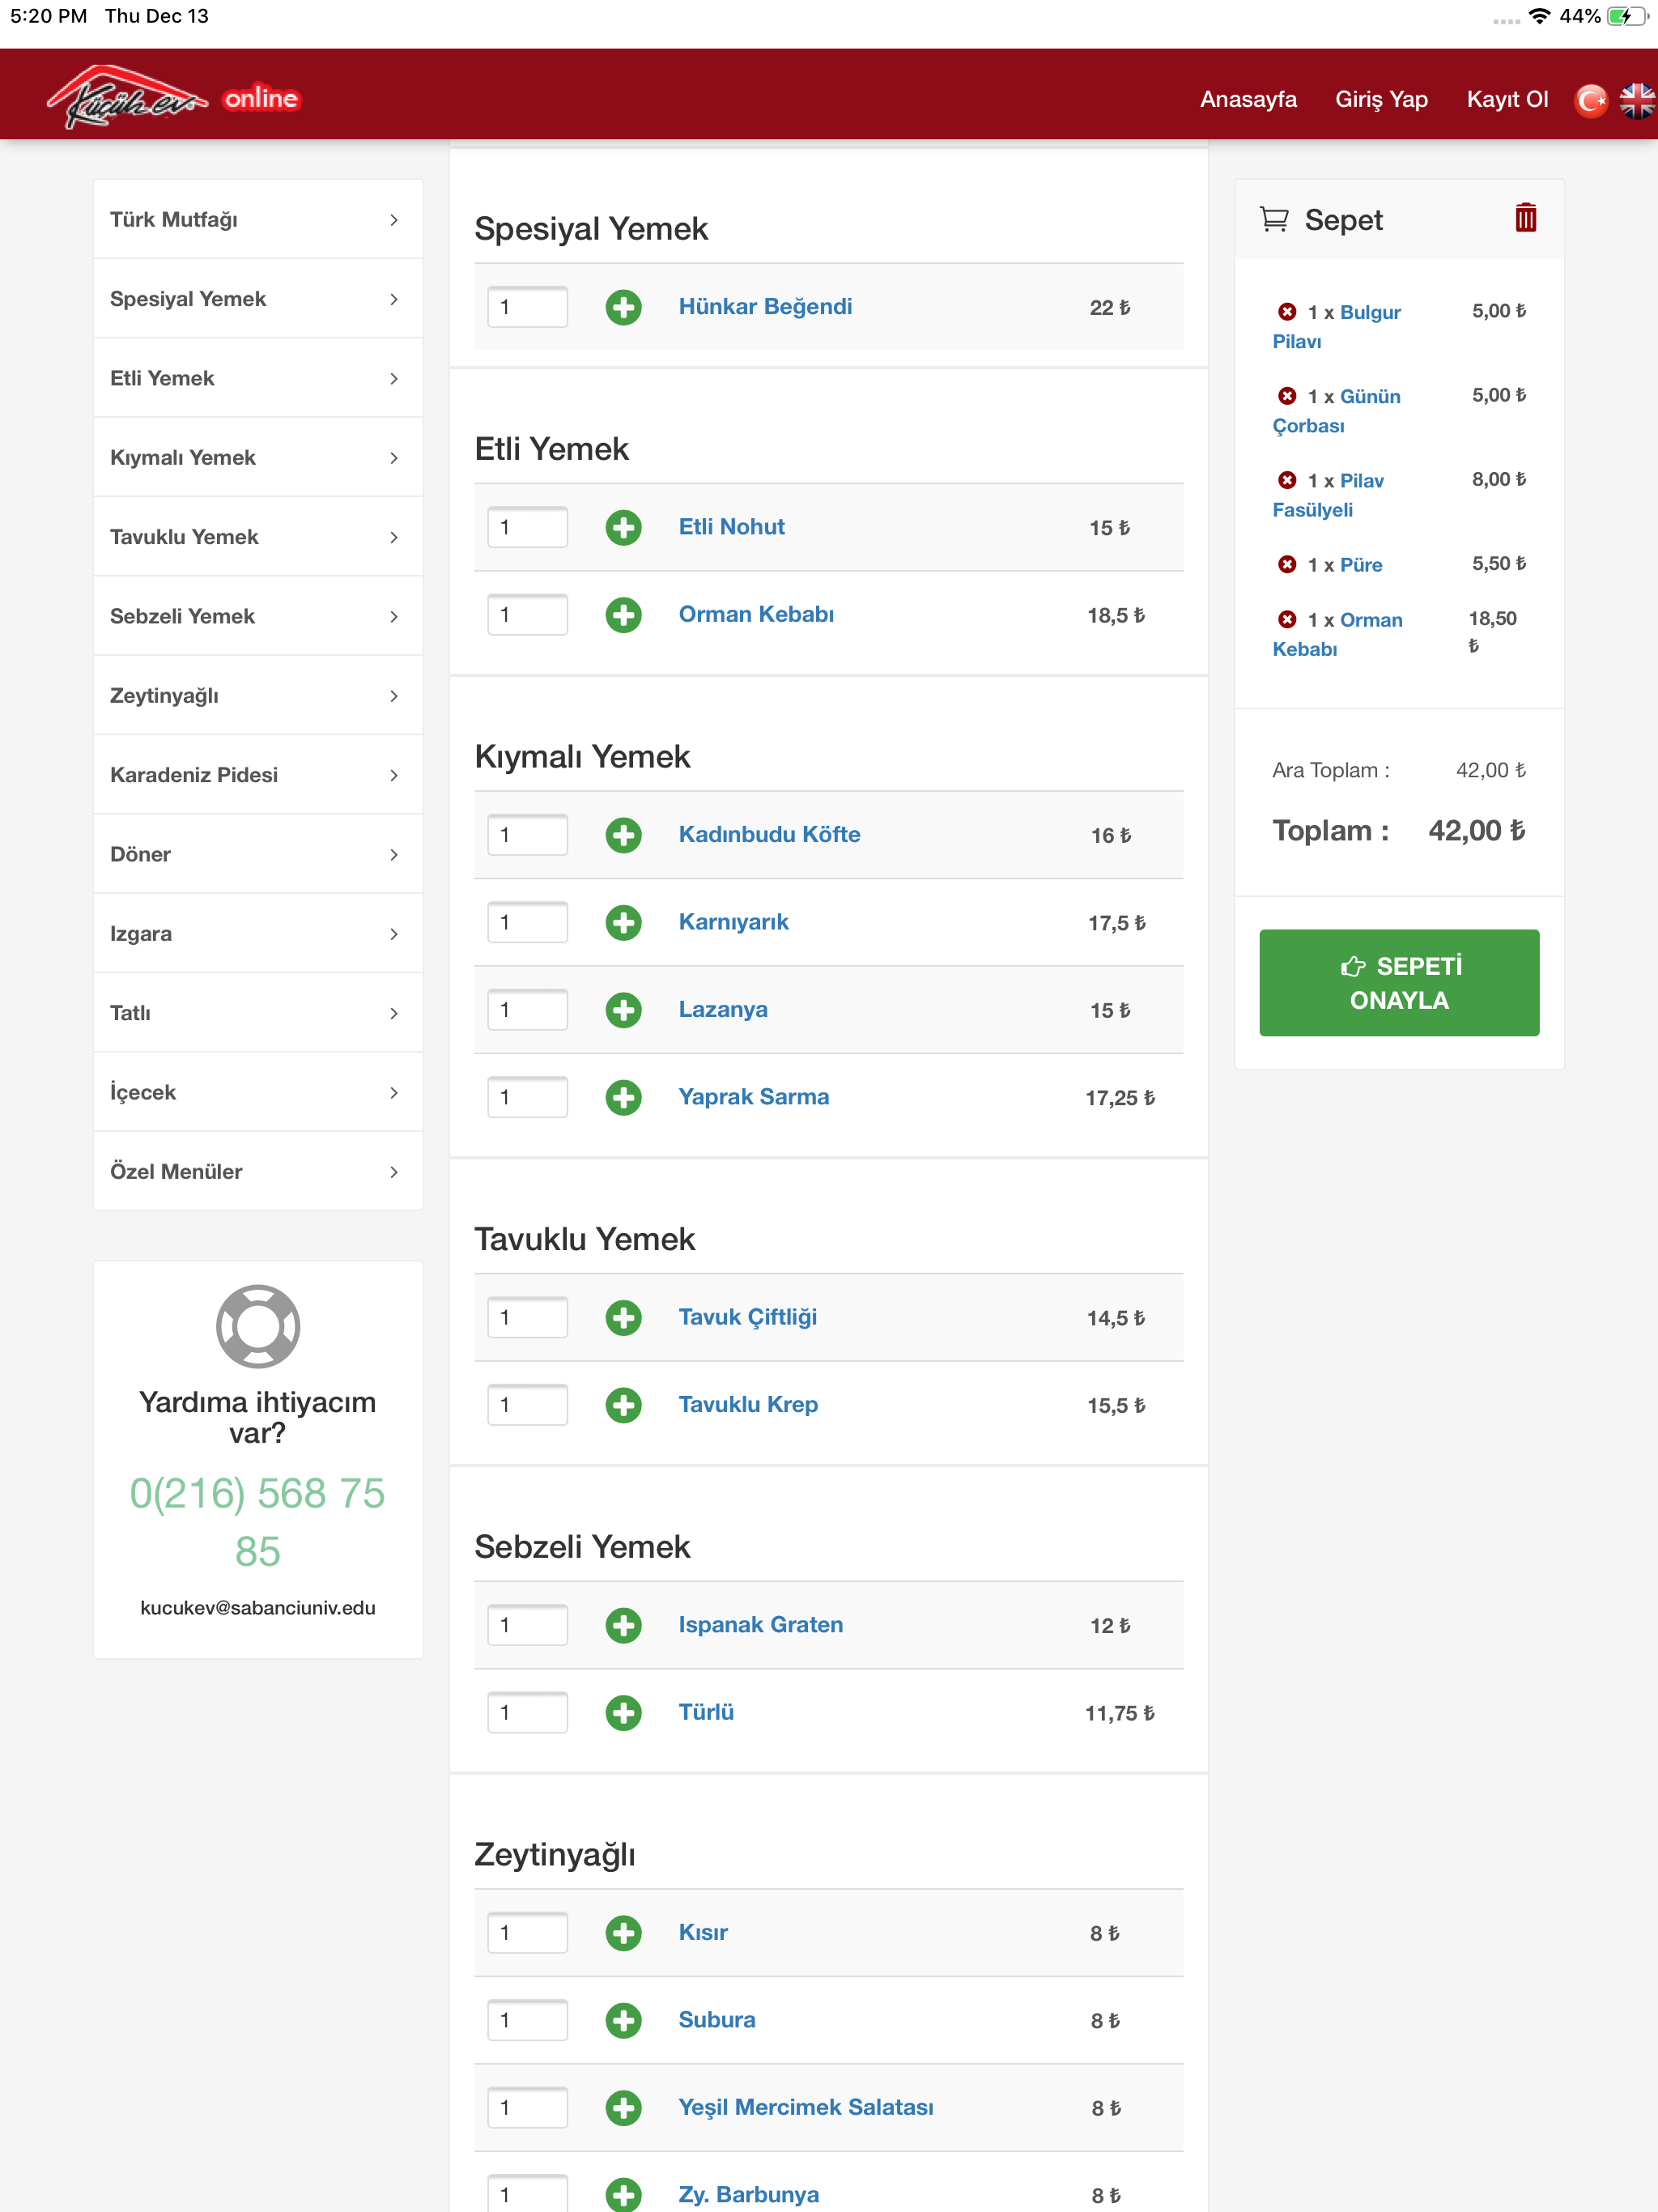Click the Küçükev online logo
1658x2212 pixels.
pyautogui.click(x=173, y=97)
